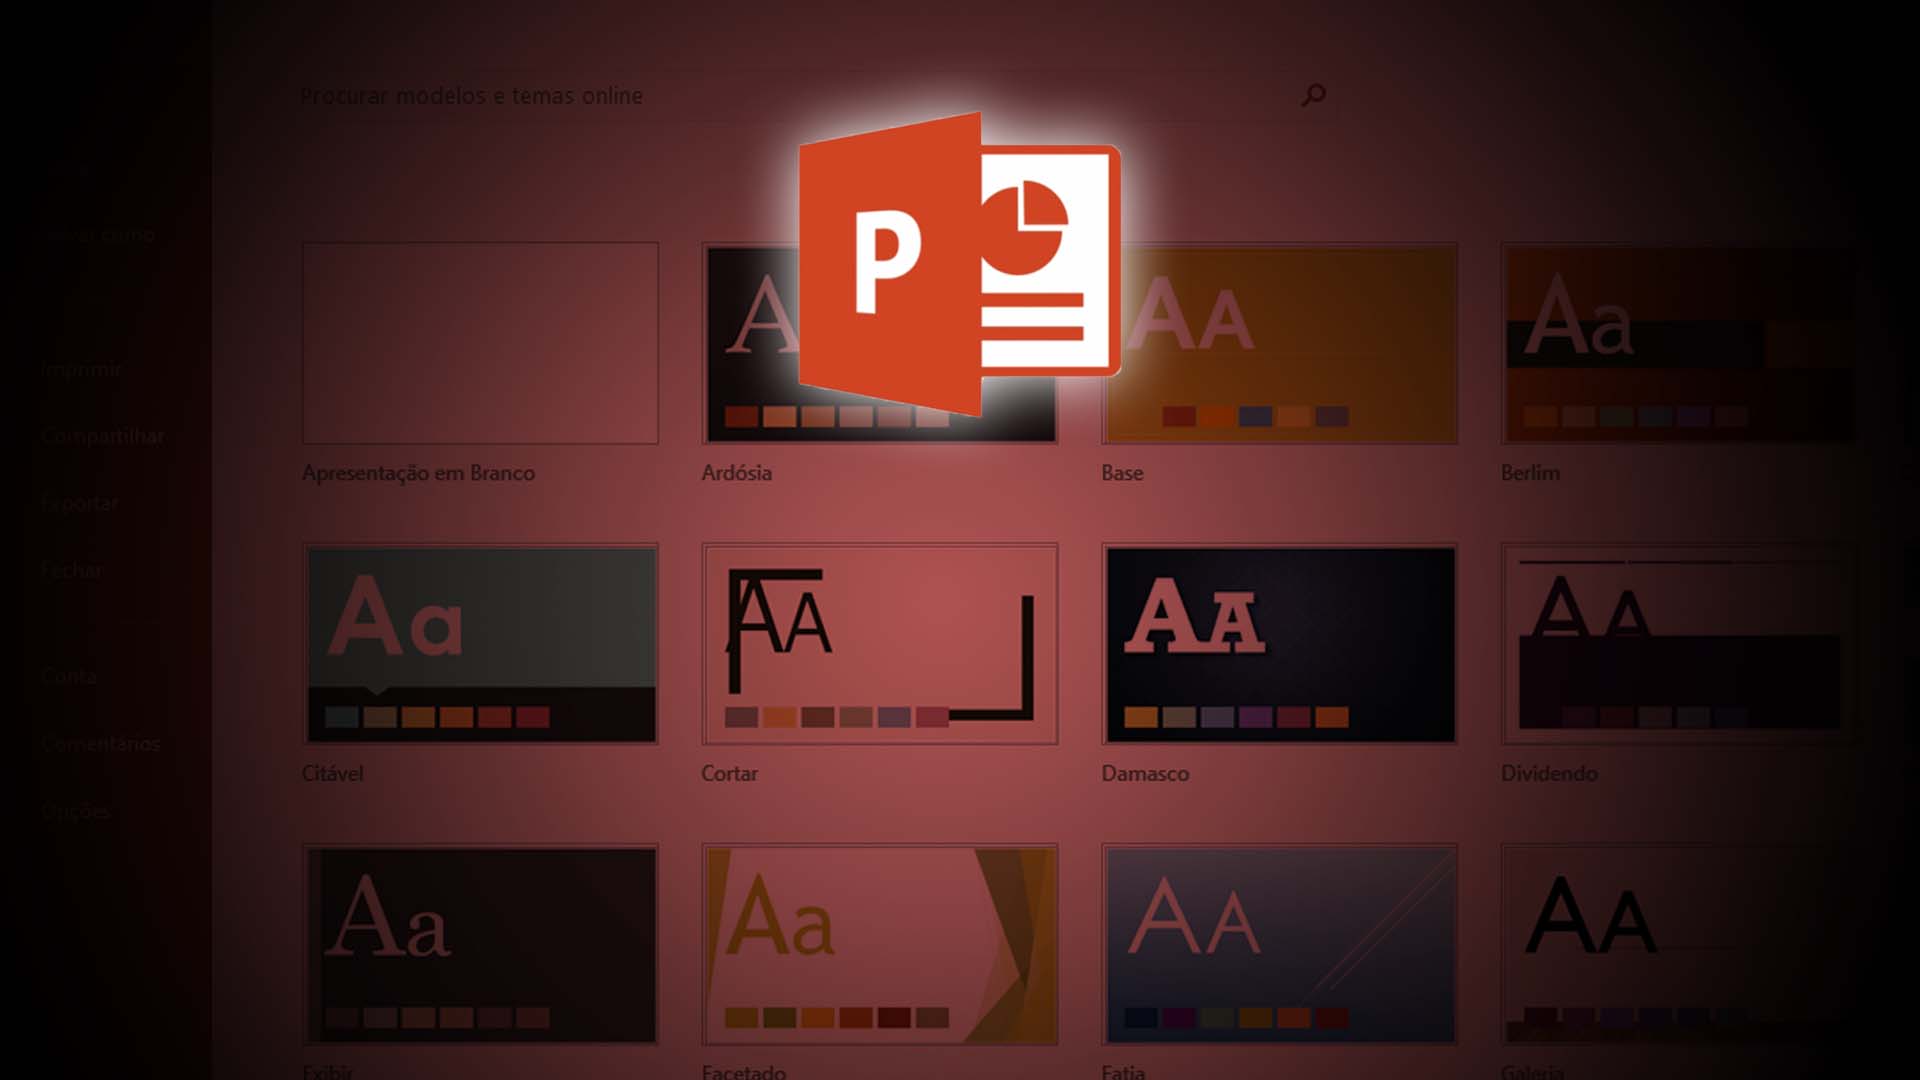Image resolution: width=1920 pixels, height=1080 pixels.
Task: Open the Damasco theme thumbnail
Action: click(x=1279, y=644)
